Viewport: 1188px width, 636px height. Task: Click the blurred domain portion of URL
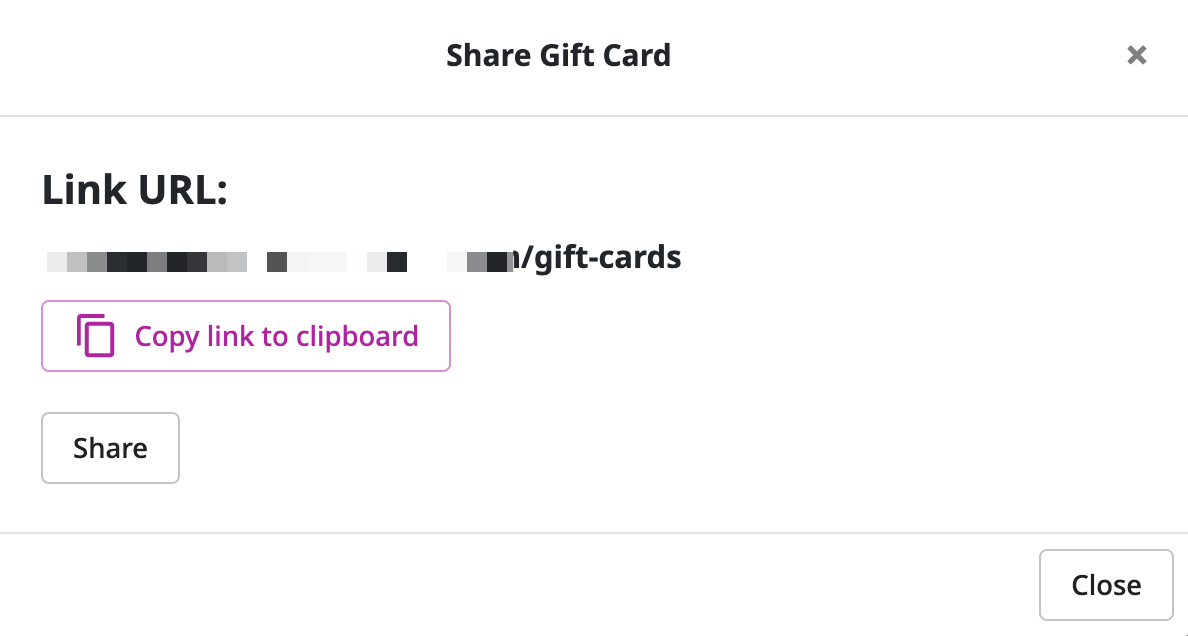click(x=280, y=262)
